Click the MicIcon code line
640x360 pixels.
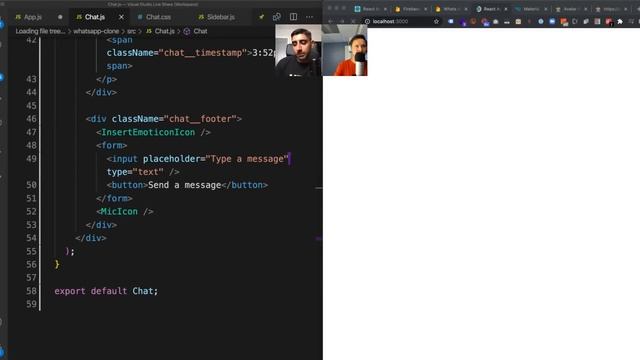pos(125,211)
